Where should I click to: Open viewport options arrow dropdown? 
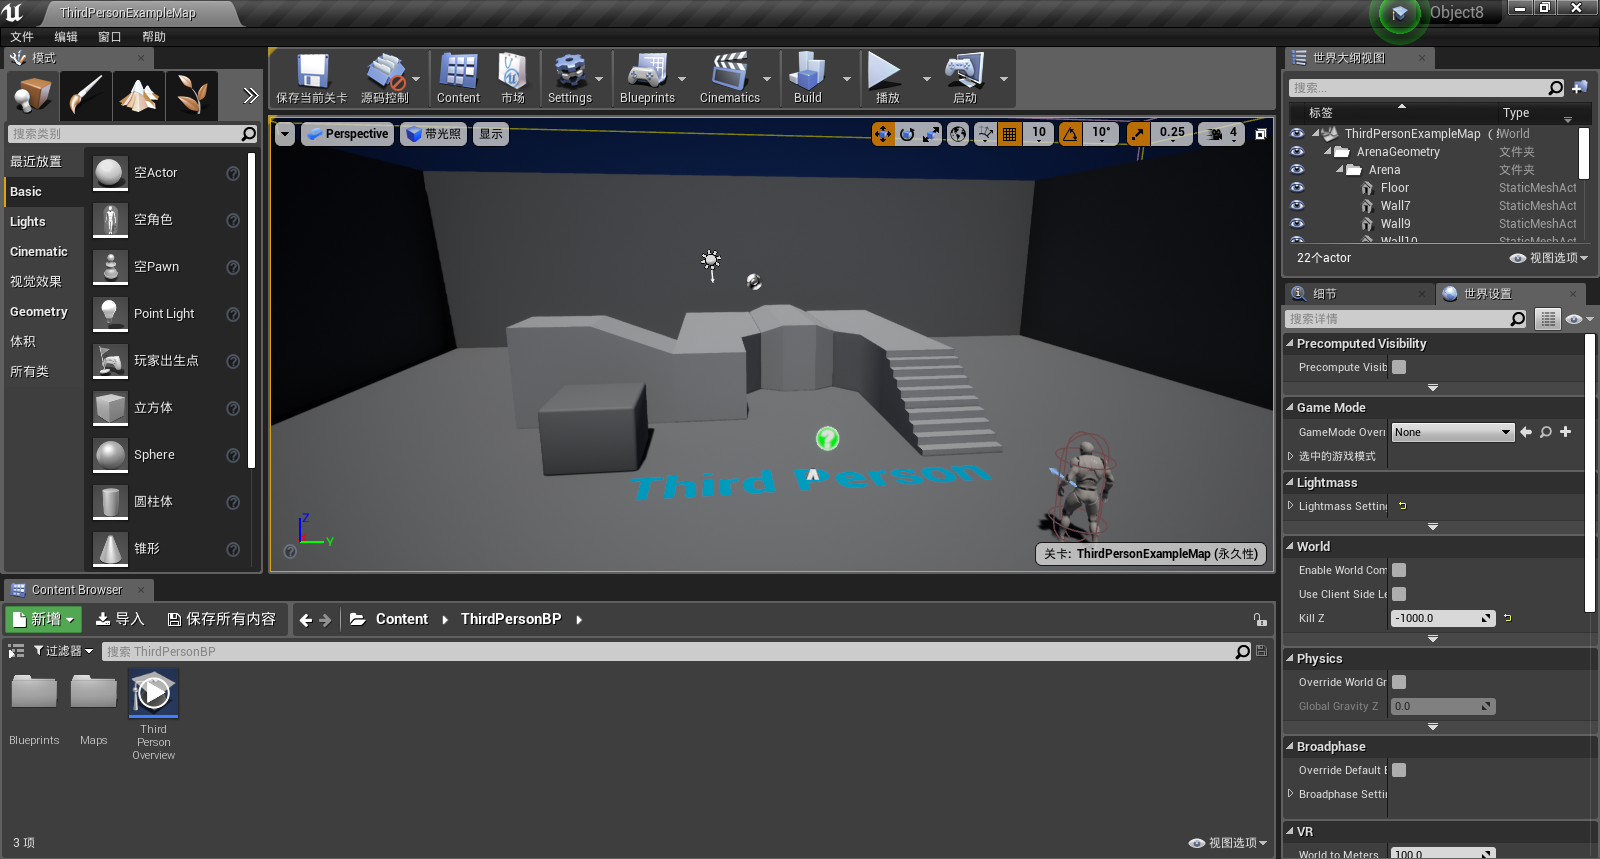285,134
